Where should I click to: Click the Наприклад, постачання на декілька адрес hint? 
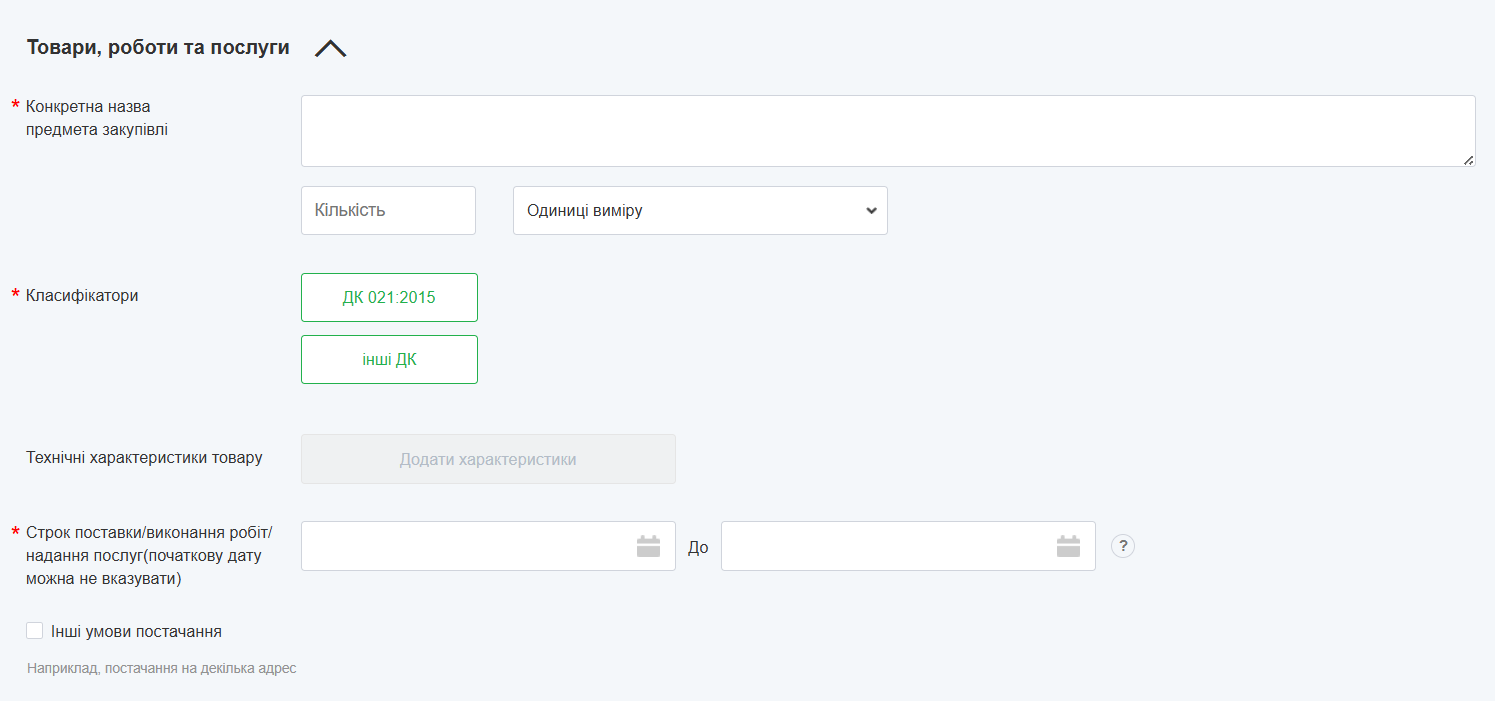(x=162, y=668)
